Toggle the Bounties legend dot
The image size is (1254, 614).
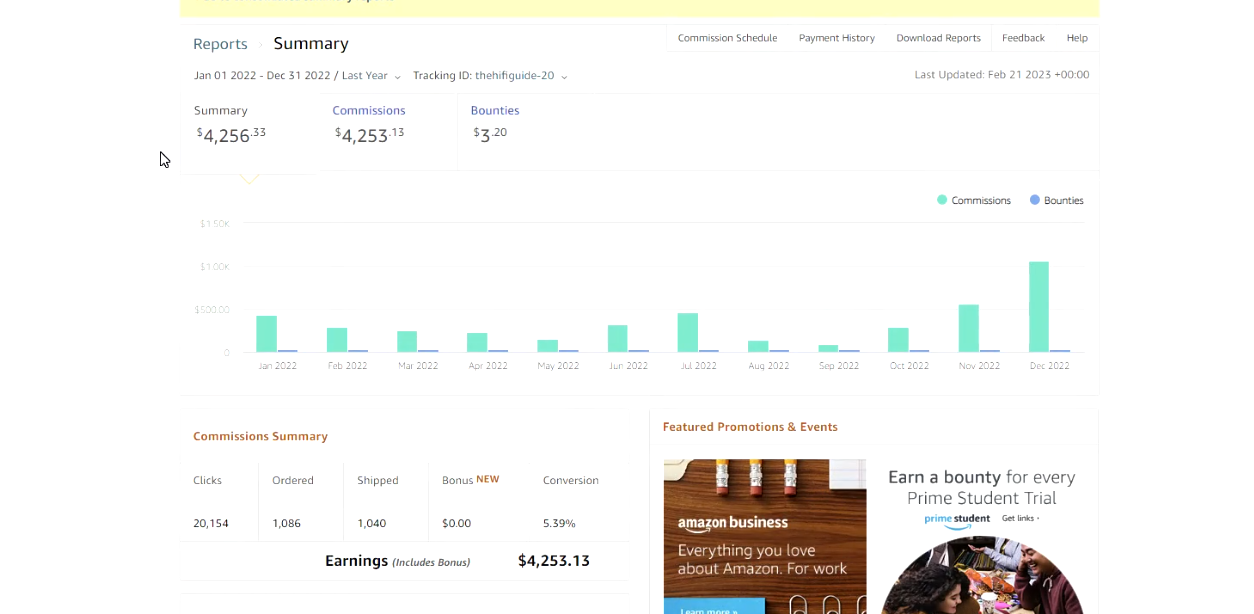tap(1035, 200)
